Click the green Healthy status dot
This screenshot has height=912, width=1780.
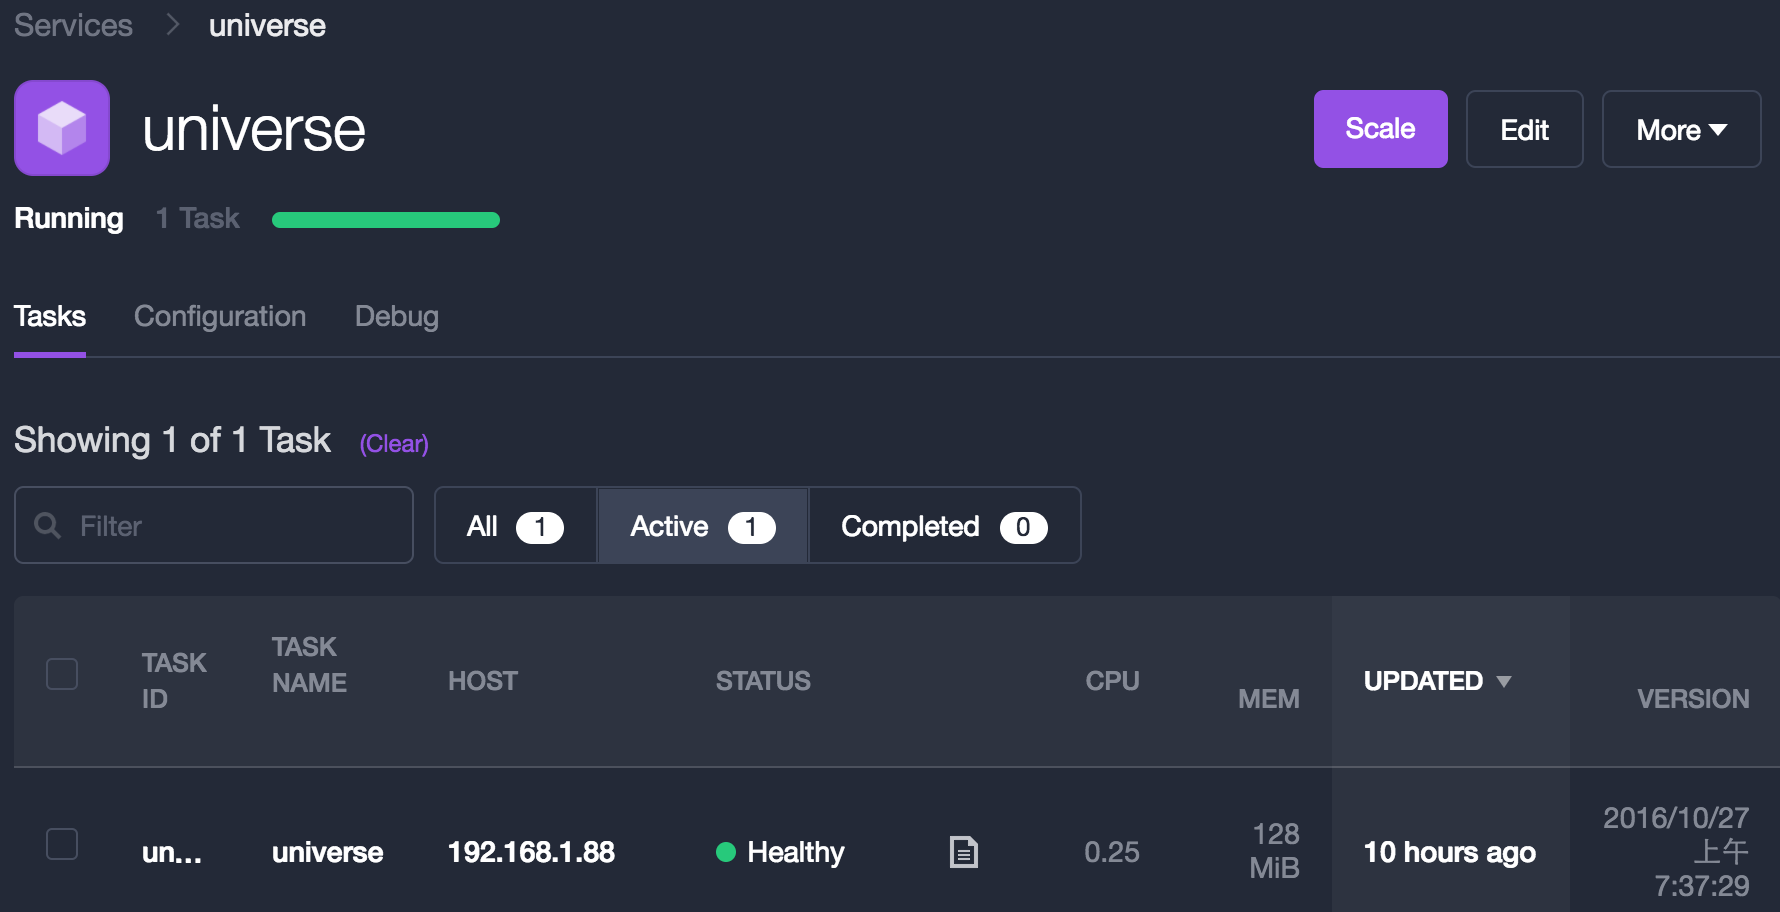pos(726,852)
